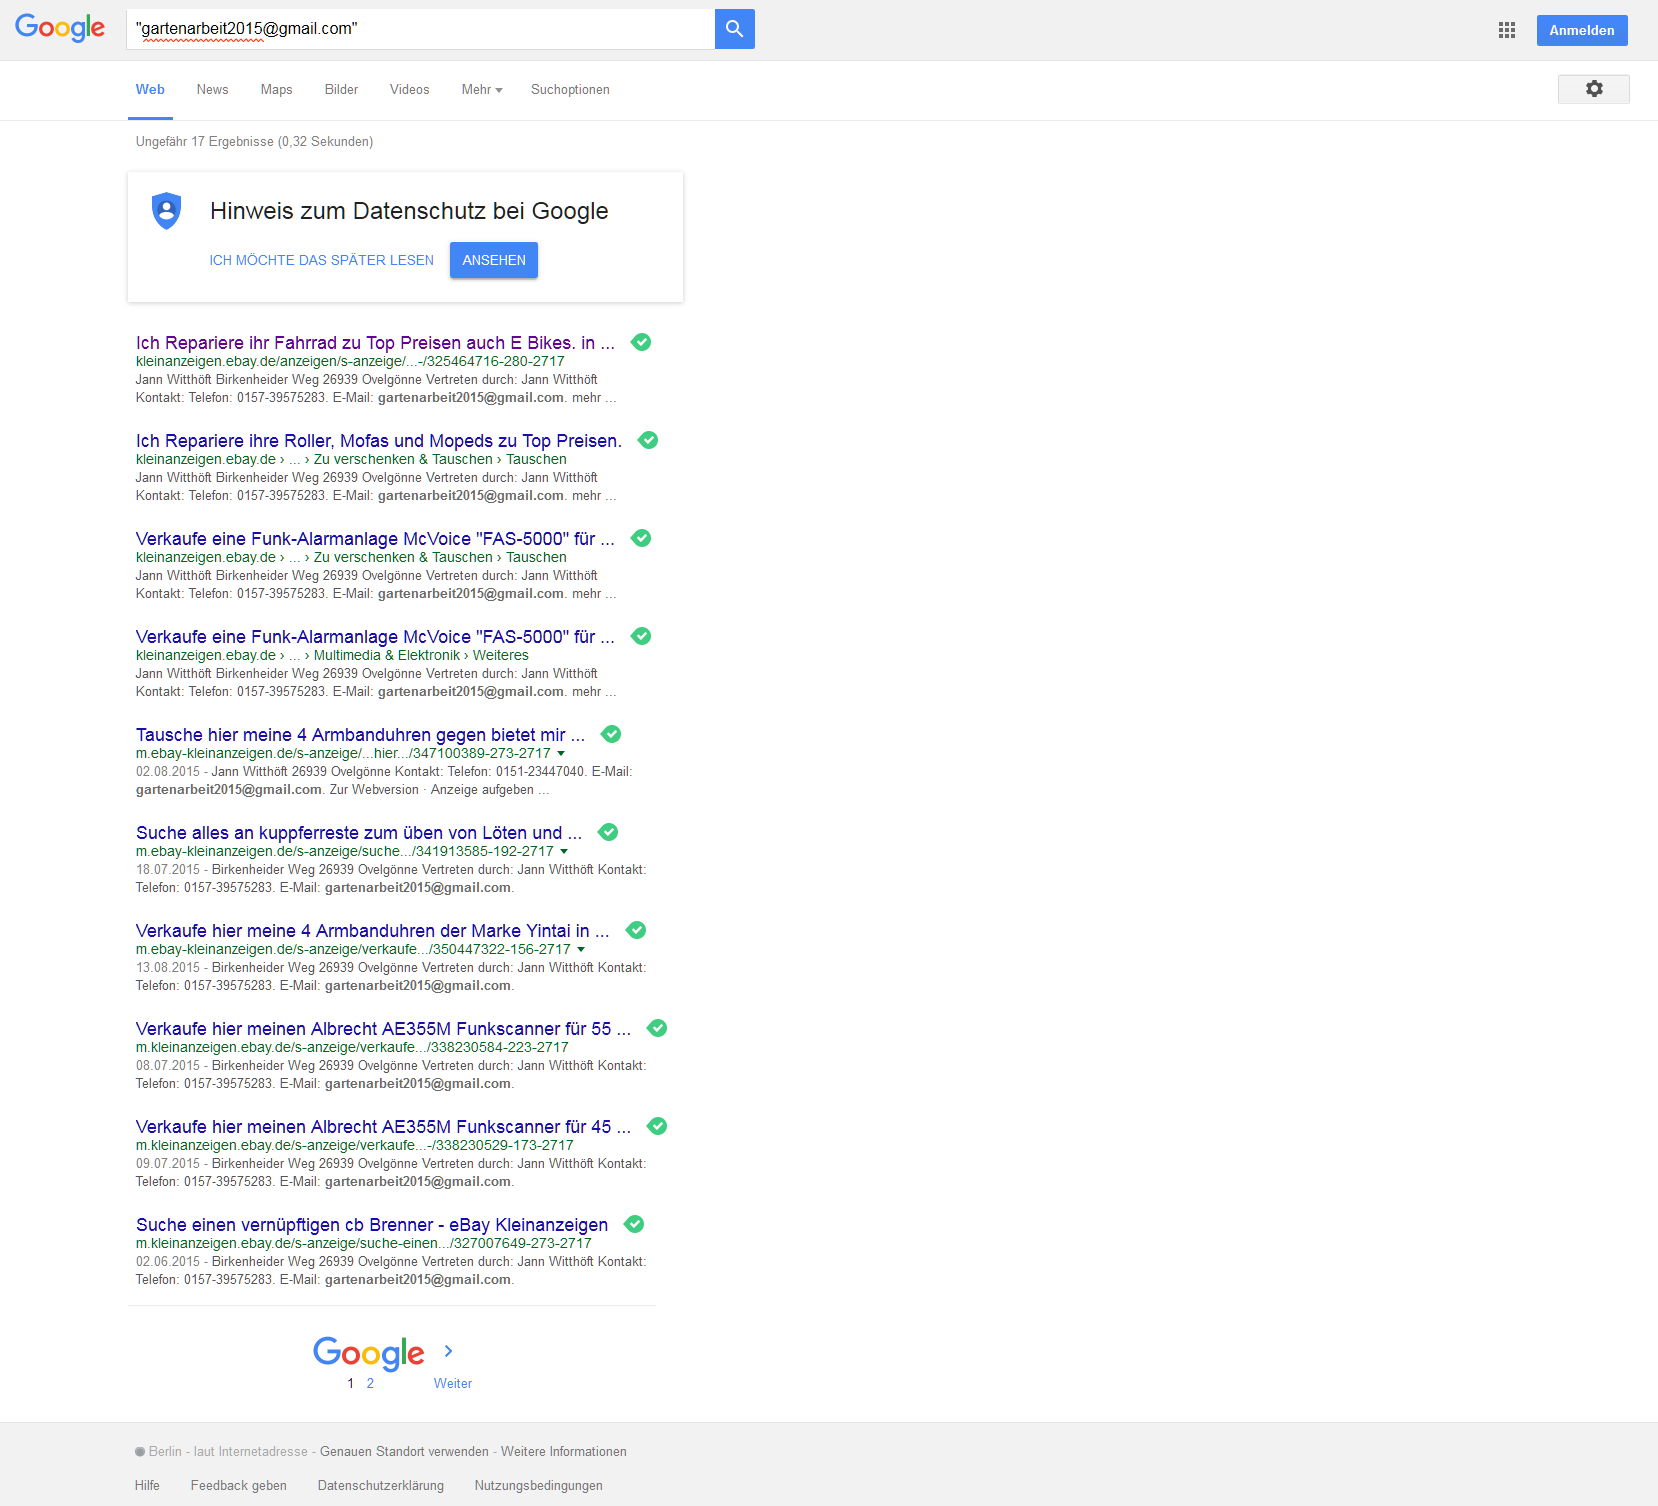The image size is (1658, 1506).
Task: Open 'Ich Repariere ihr Fahrrad' result
Action: (x=375, y=343)
